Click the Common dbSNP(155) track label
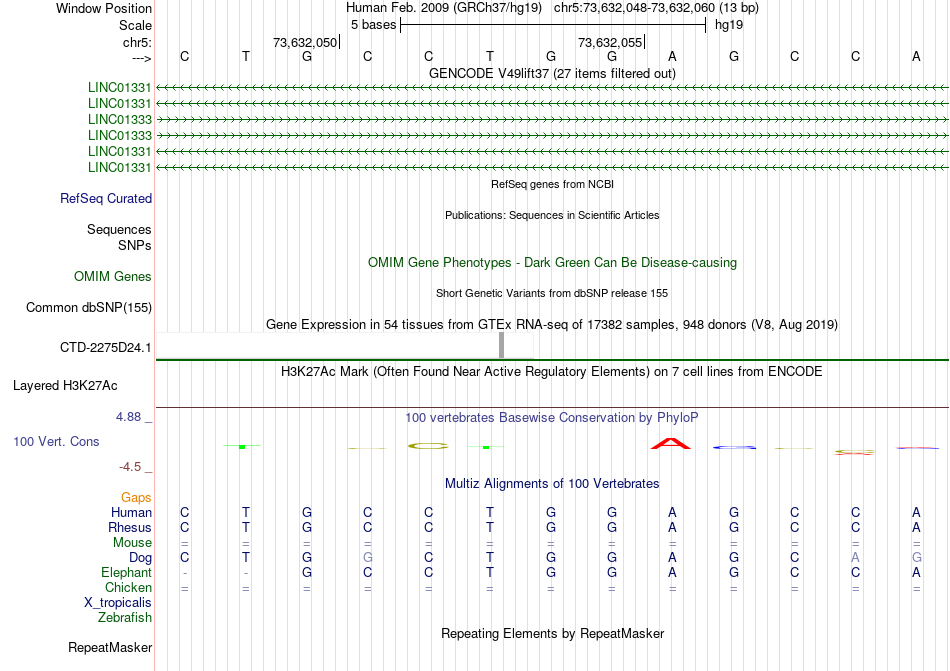The image size is (950, 671). point(89,308)
